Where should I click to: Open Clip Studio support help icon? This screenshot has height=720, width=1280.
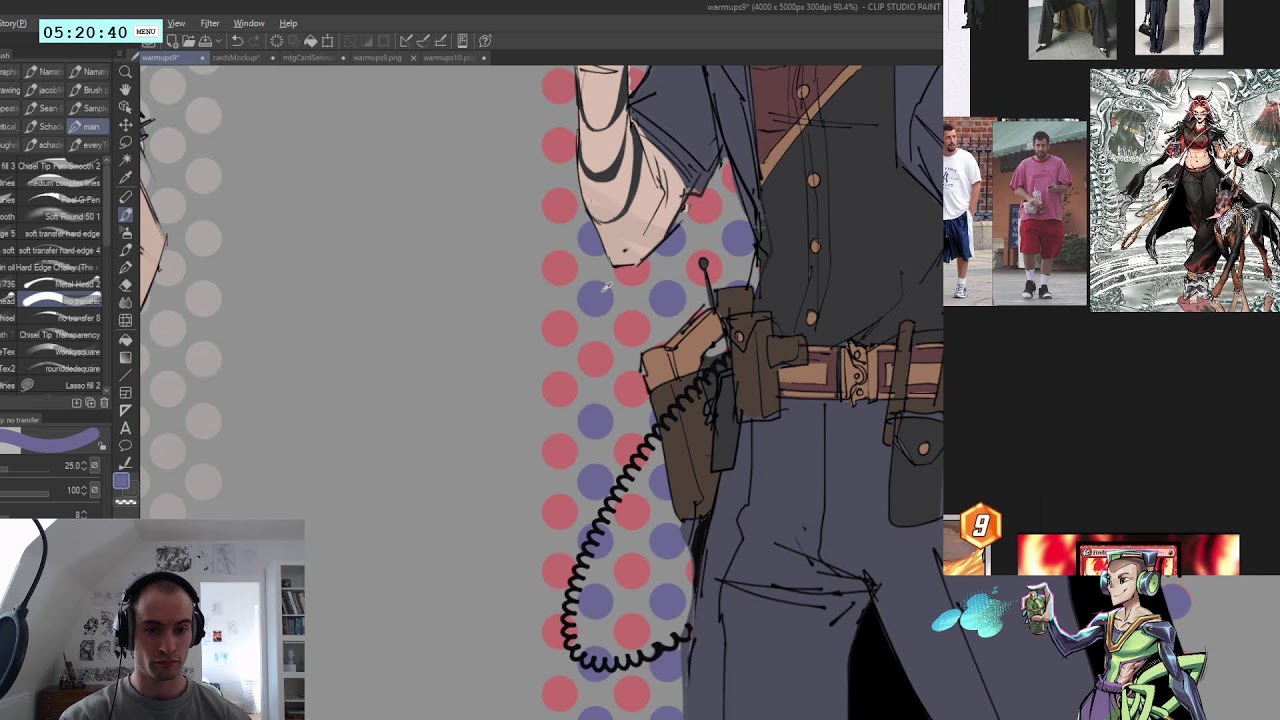(x=485, y=41)
